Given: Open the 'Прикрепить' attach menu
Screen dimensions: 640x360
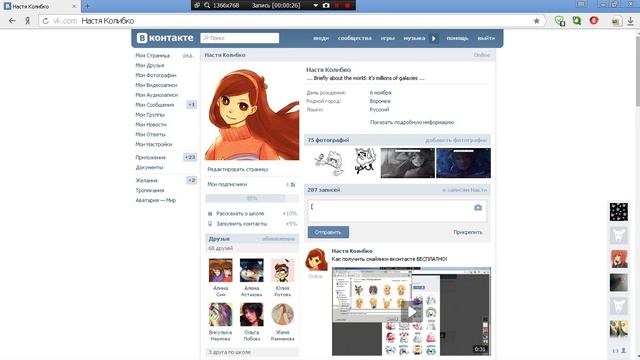Looking at the screenshot, I should 468,232.
